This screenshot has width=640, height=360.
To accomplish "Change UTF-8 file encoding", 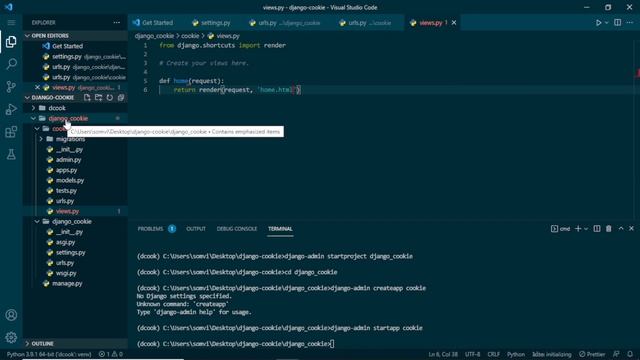I will coord(472,354).
